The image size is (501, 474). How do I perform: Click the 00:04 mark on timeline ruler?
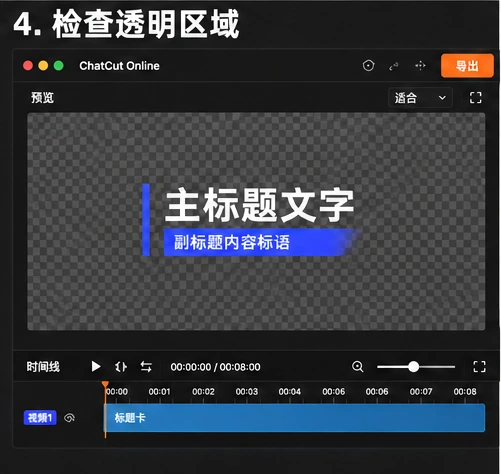[290, 391]
